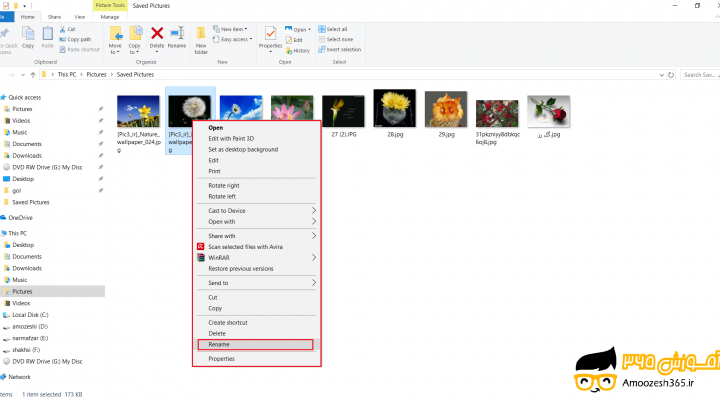This screenshot has height=400, width=720.
Task: Refresh the folder with the address bar button
Action: (x=671, y=75)
